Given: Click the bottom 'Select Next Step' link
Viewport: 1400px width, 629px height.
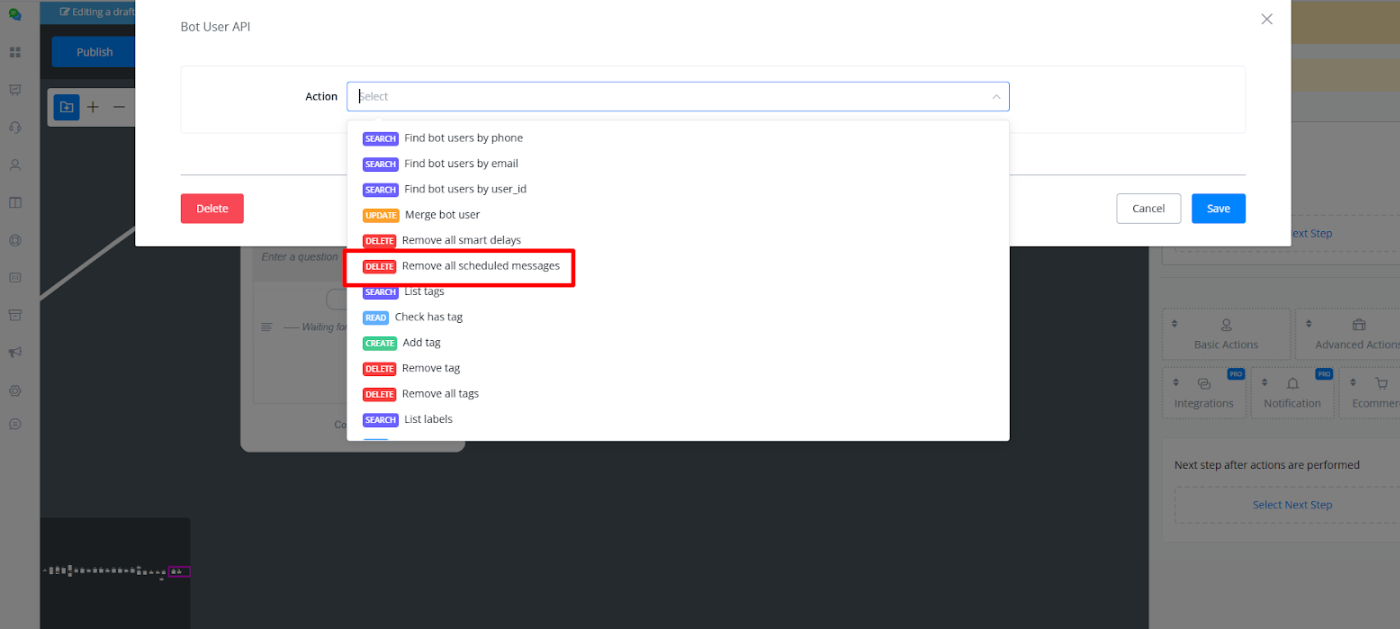Looking at the screenshot, I should [x=1292, y=505].
